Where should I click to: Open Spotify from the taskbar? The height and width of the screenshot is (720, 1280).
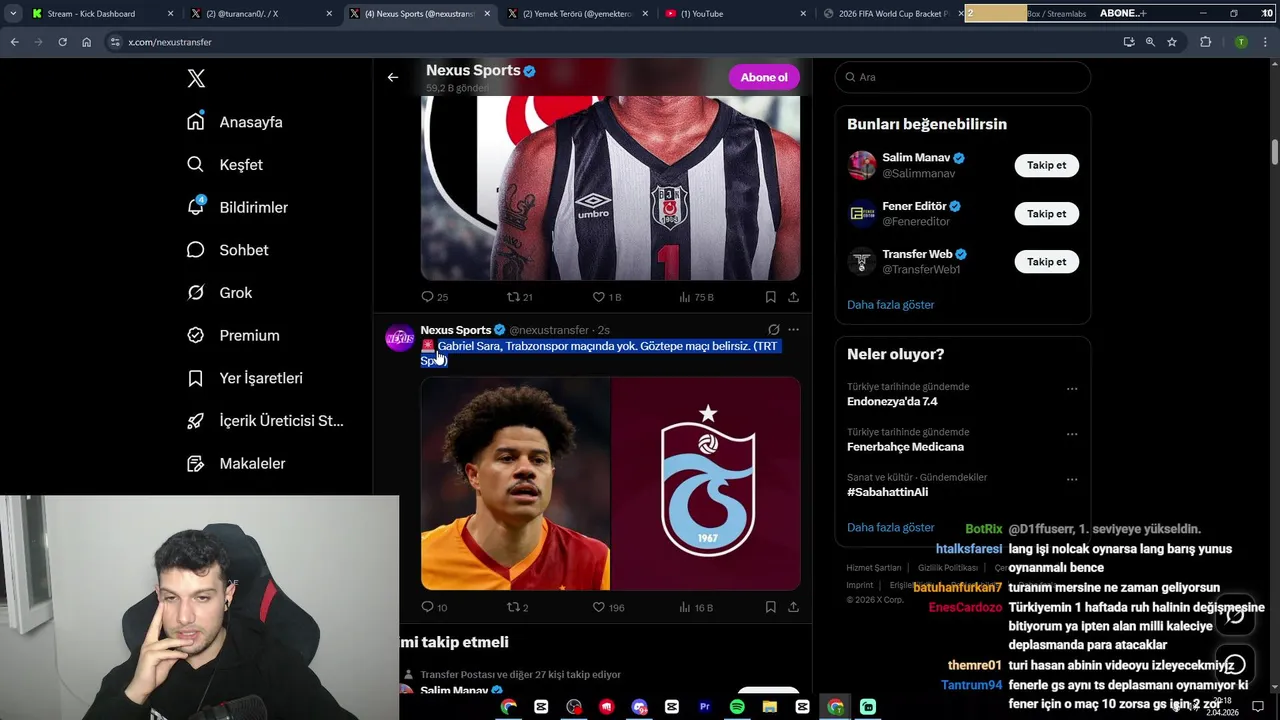coord(737,706)
